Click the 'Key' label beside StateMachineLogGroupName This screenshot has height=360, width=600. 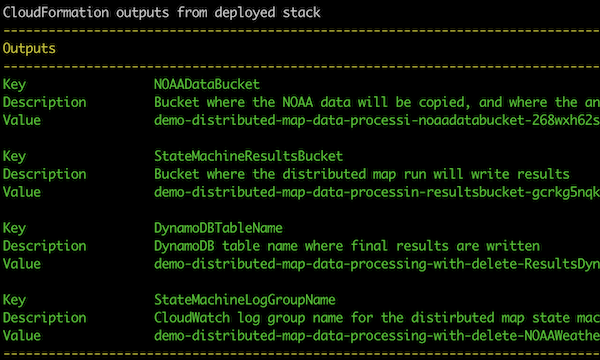coord(14,300)
